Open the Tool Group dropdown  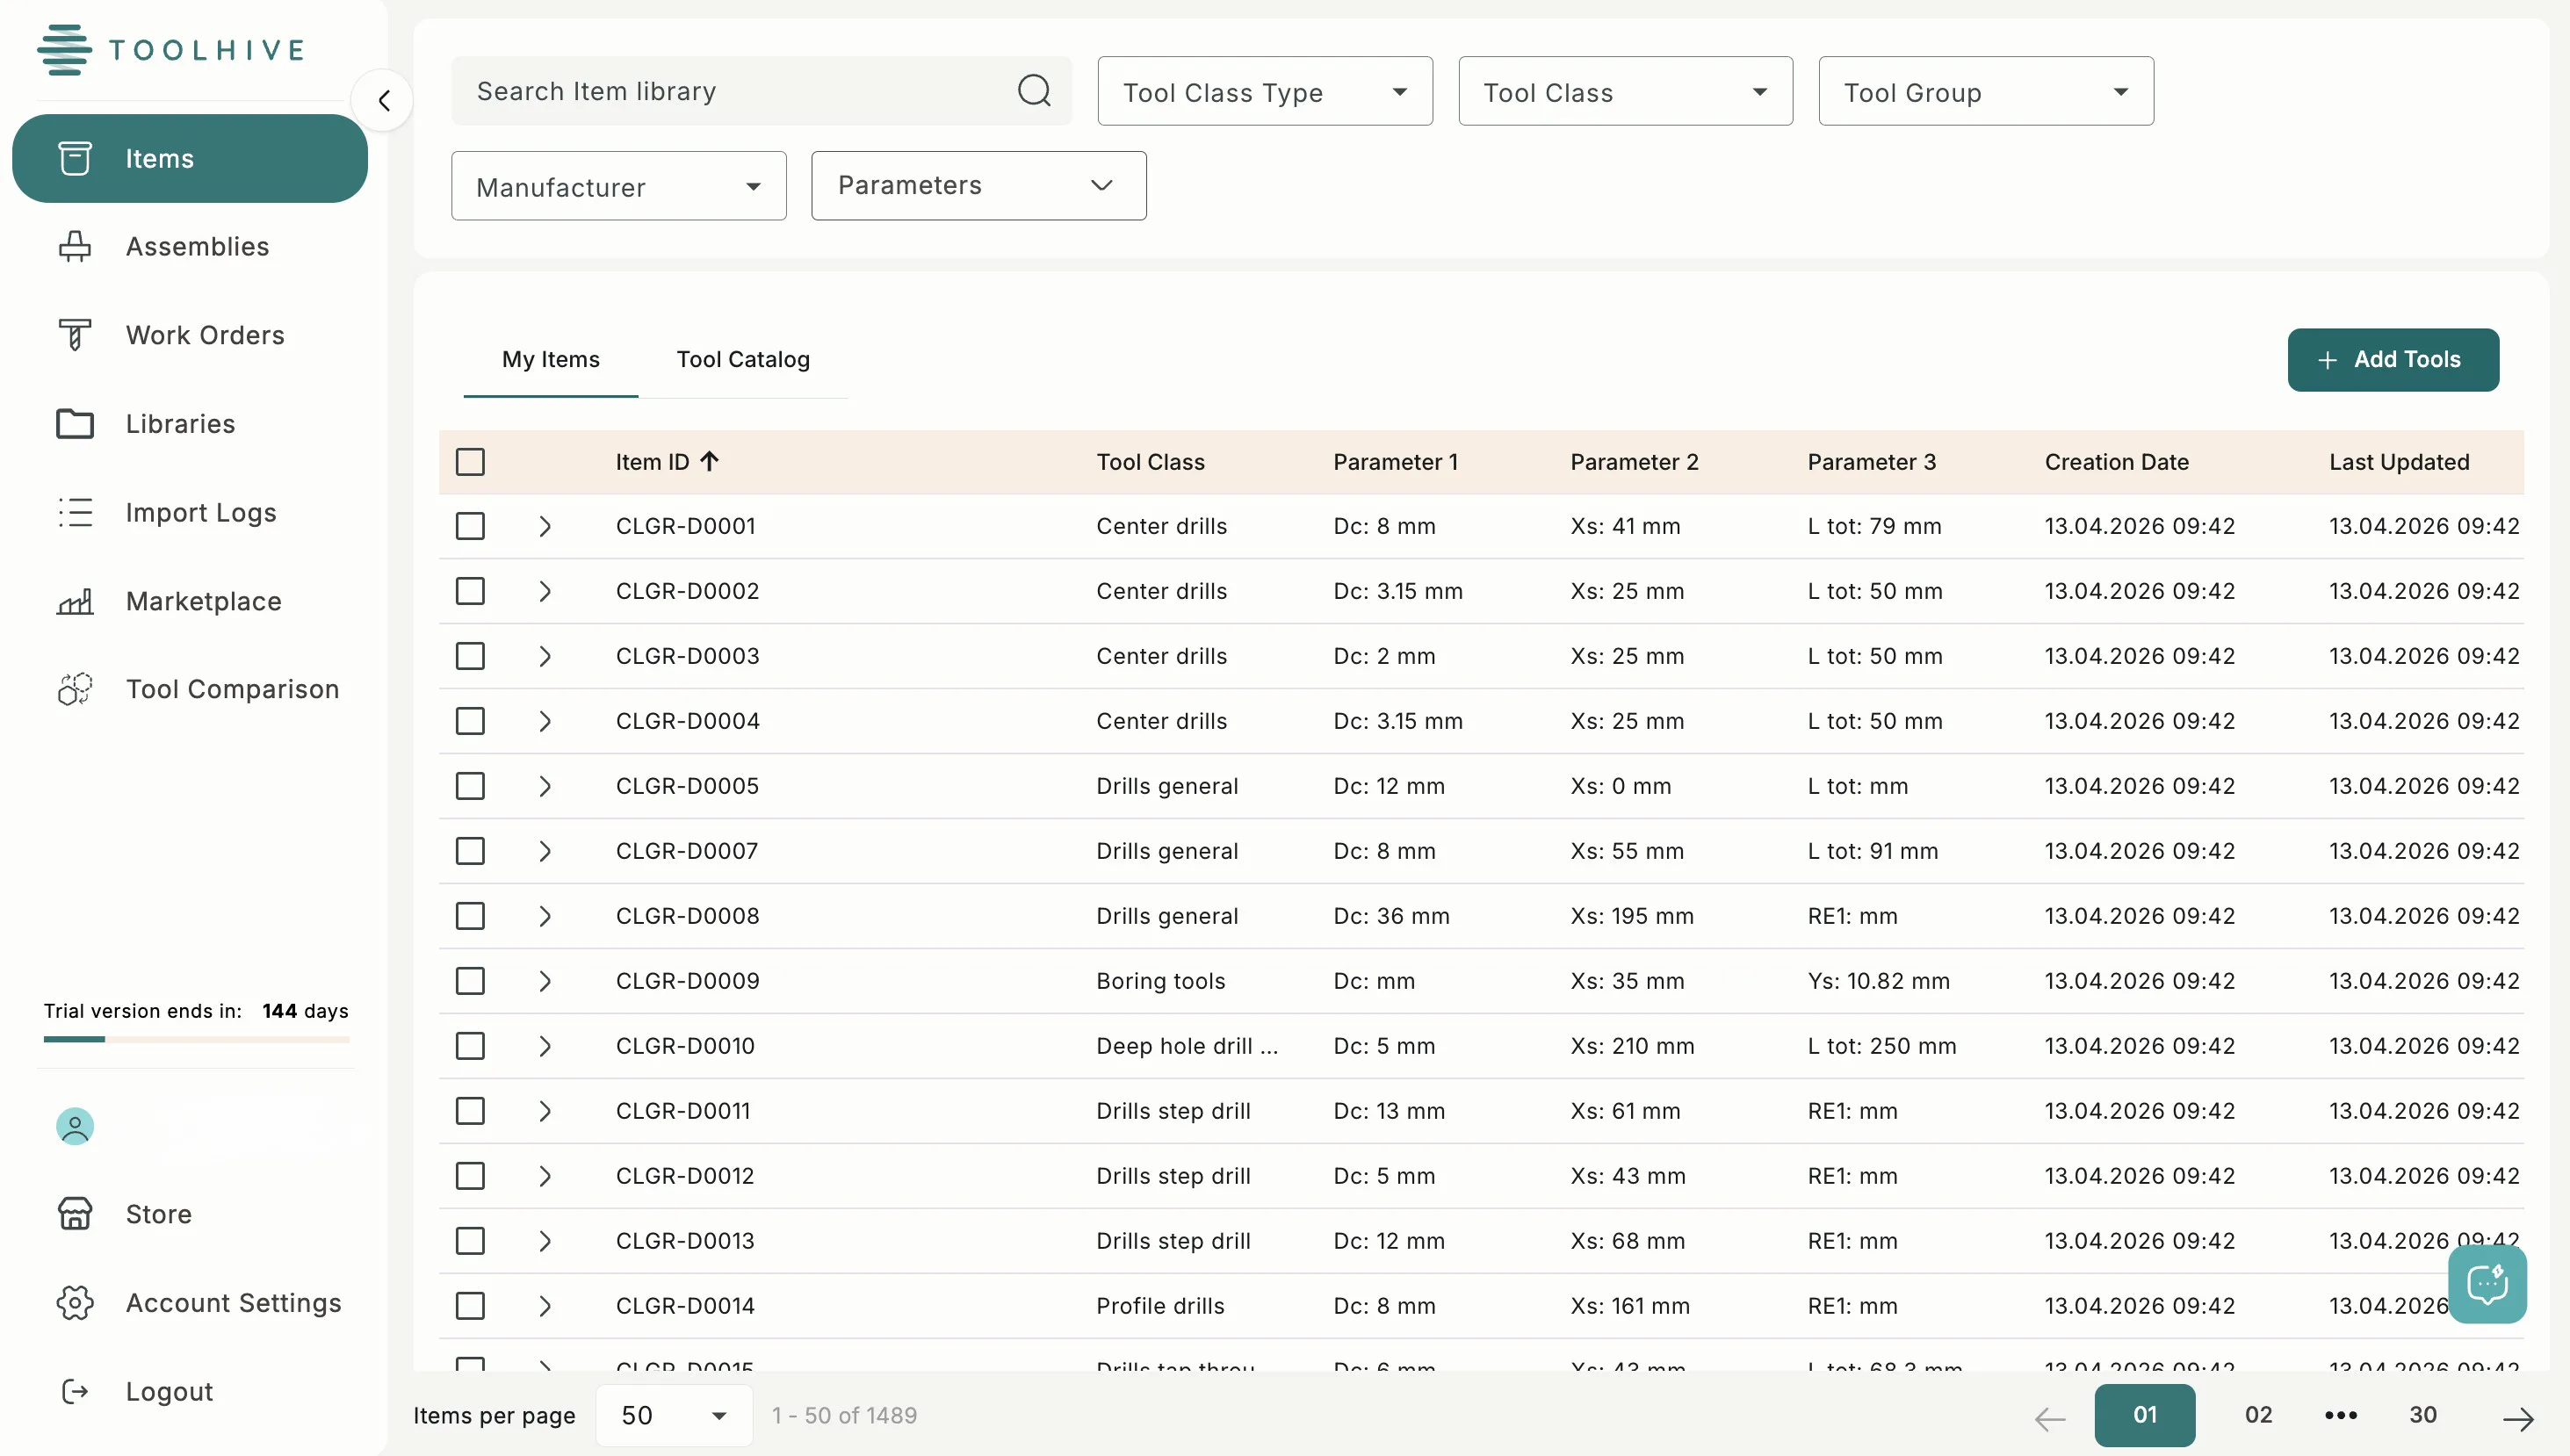(x=1986, y=91)
